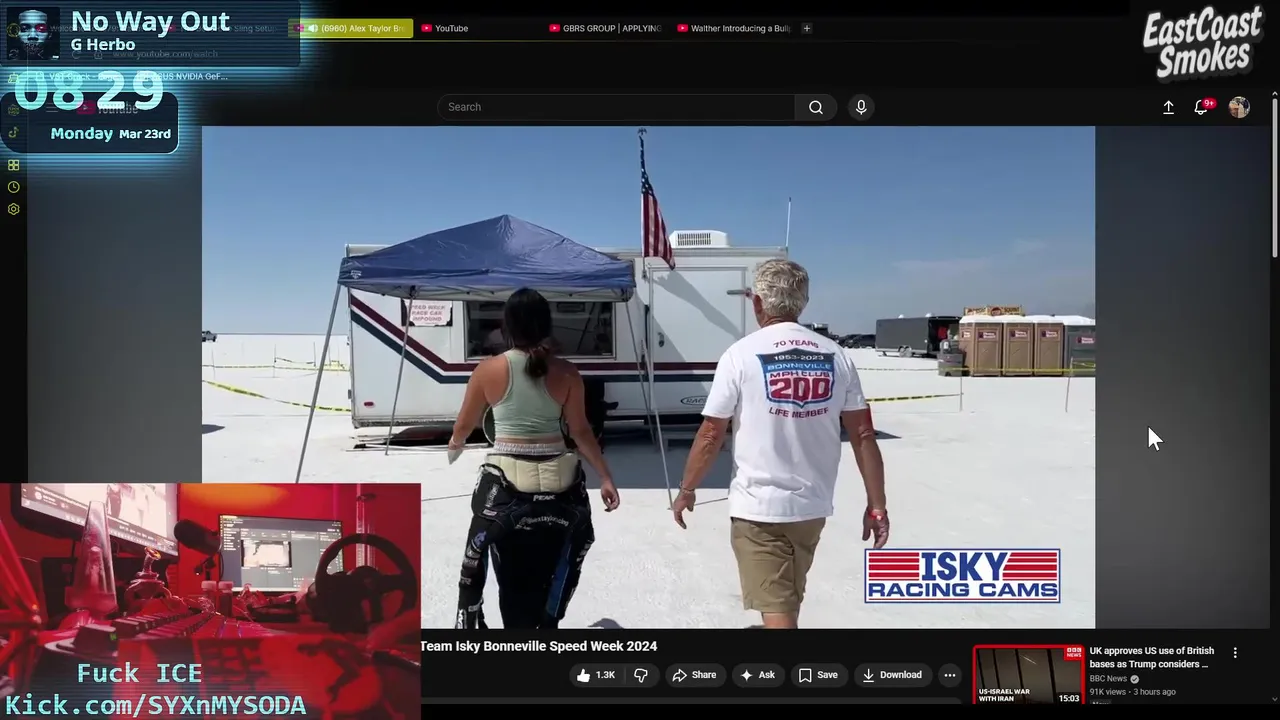Click the '91K views' text on the BBC video
Viewport: 1280px width, 720px height.
pyautogui.click(x=1109, y=692)
